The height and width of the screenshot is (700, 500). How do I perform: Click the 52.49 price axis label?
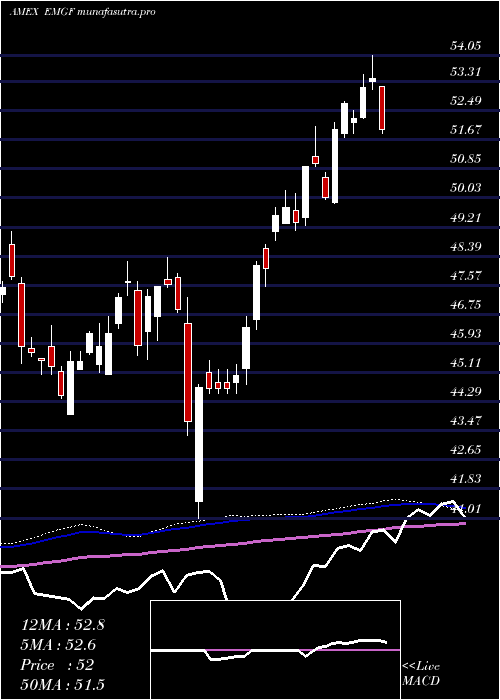tap(465, 100)
